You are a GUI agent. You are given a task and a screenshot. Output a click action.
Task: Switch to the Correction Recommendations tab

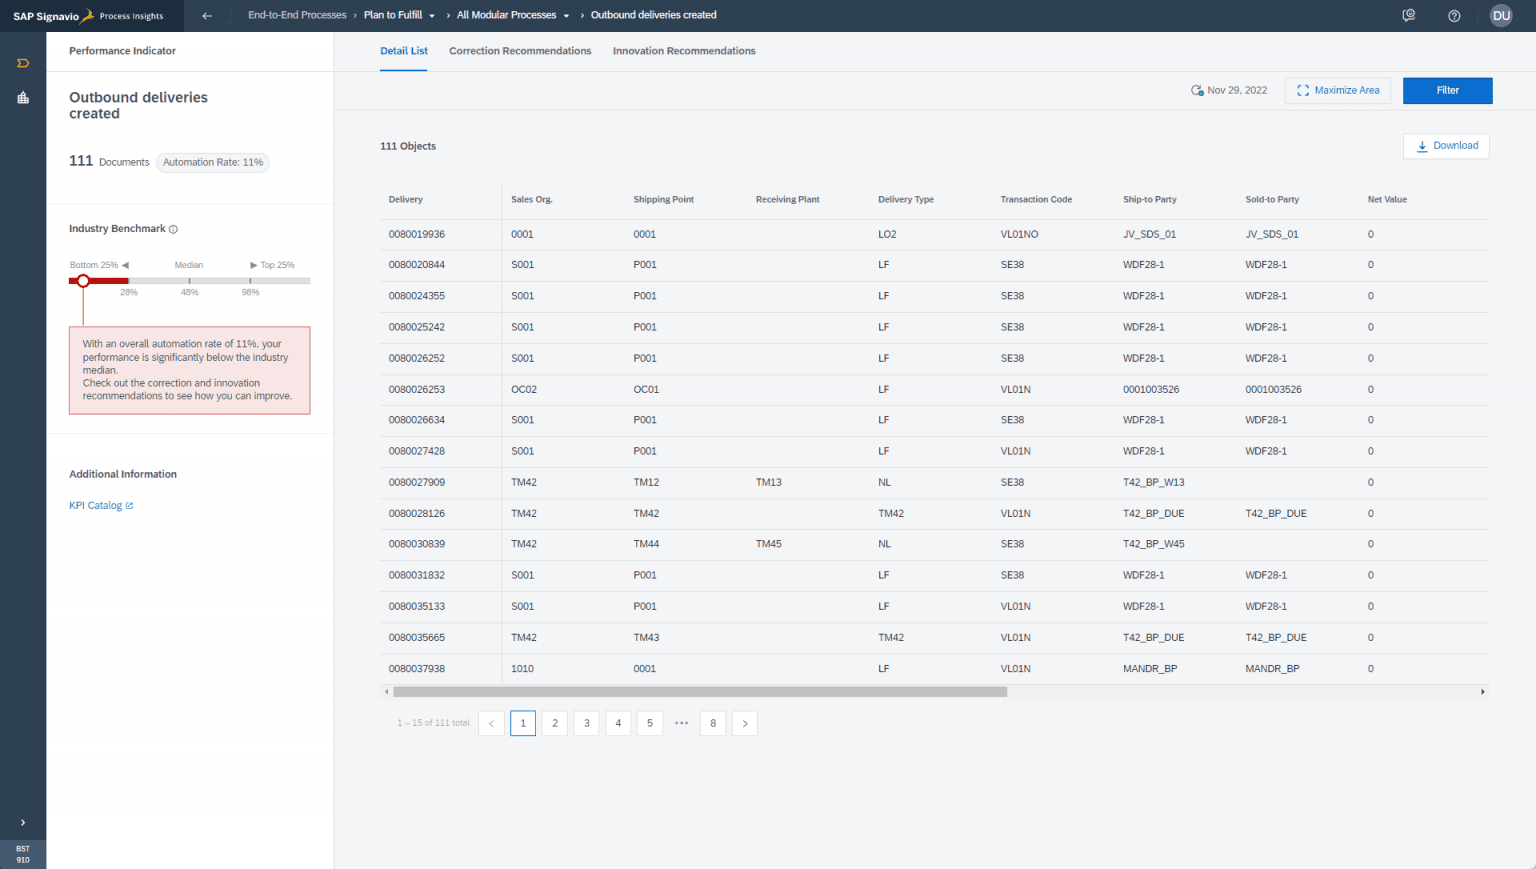[520, 50]
